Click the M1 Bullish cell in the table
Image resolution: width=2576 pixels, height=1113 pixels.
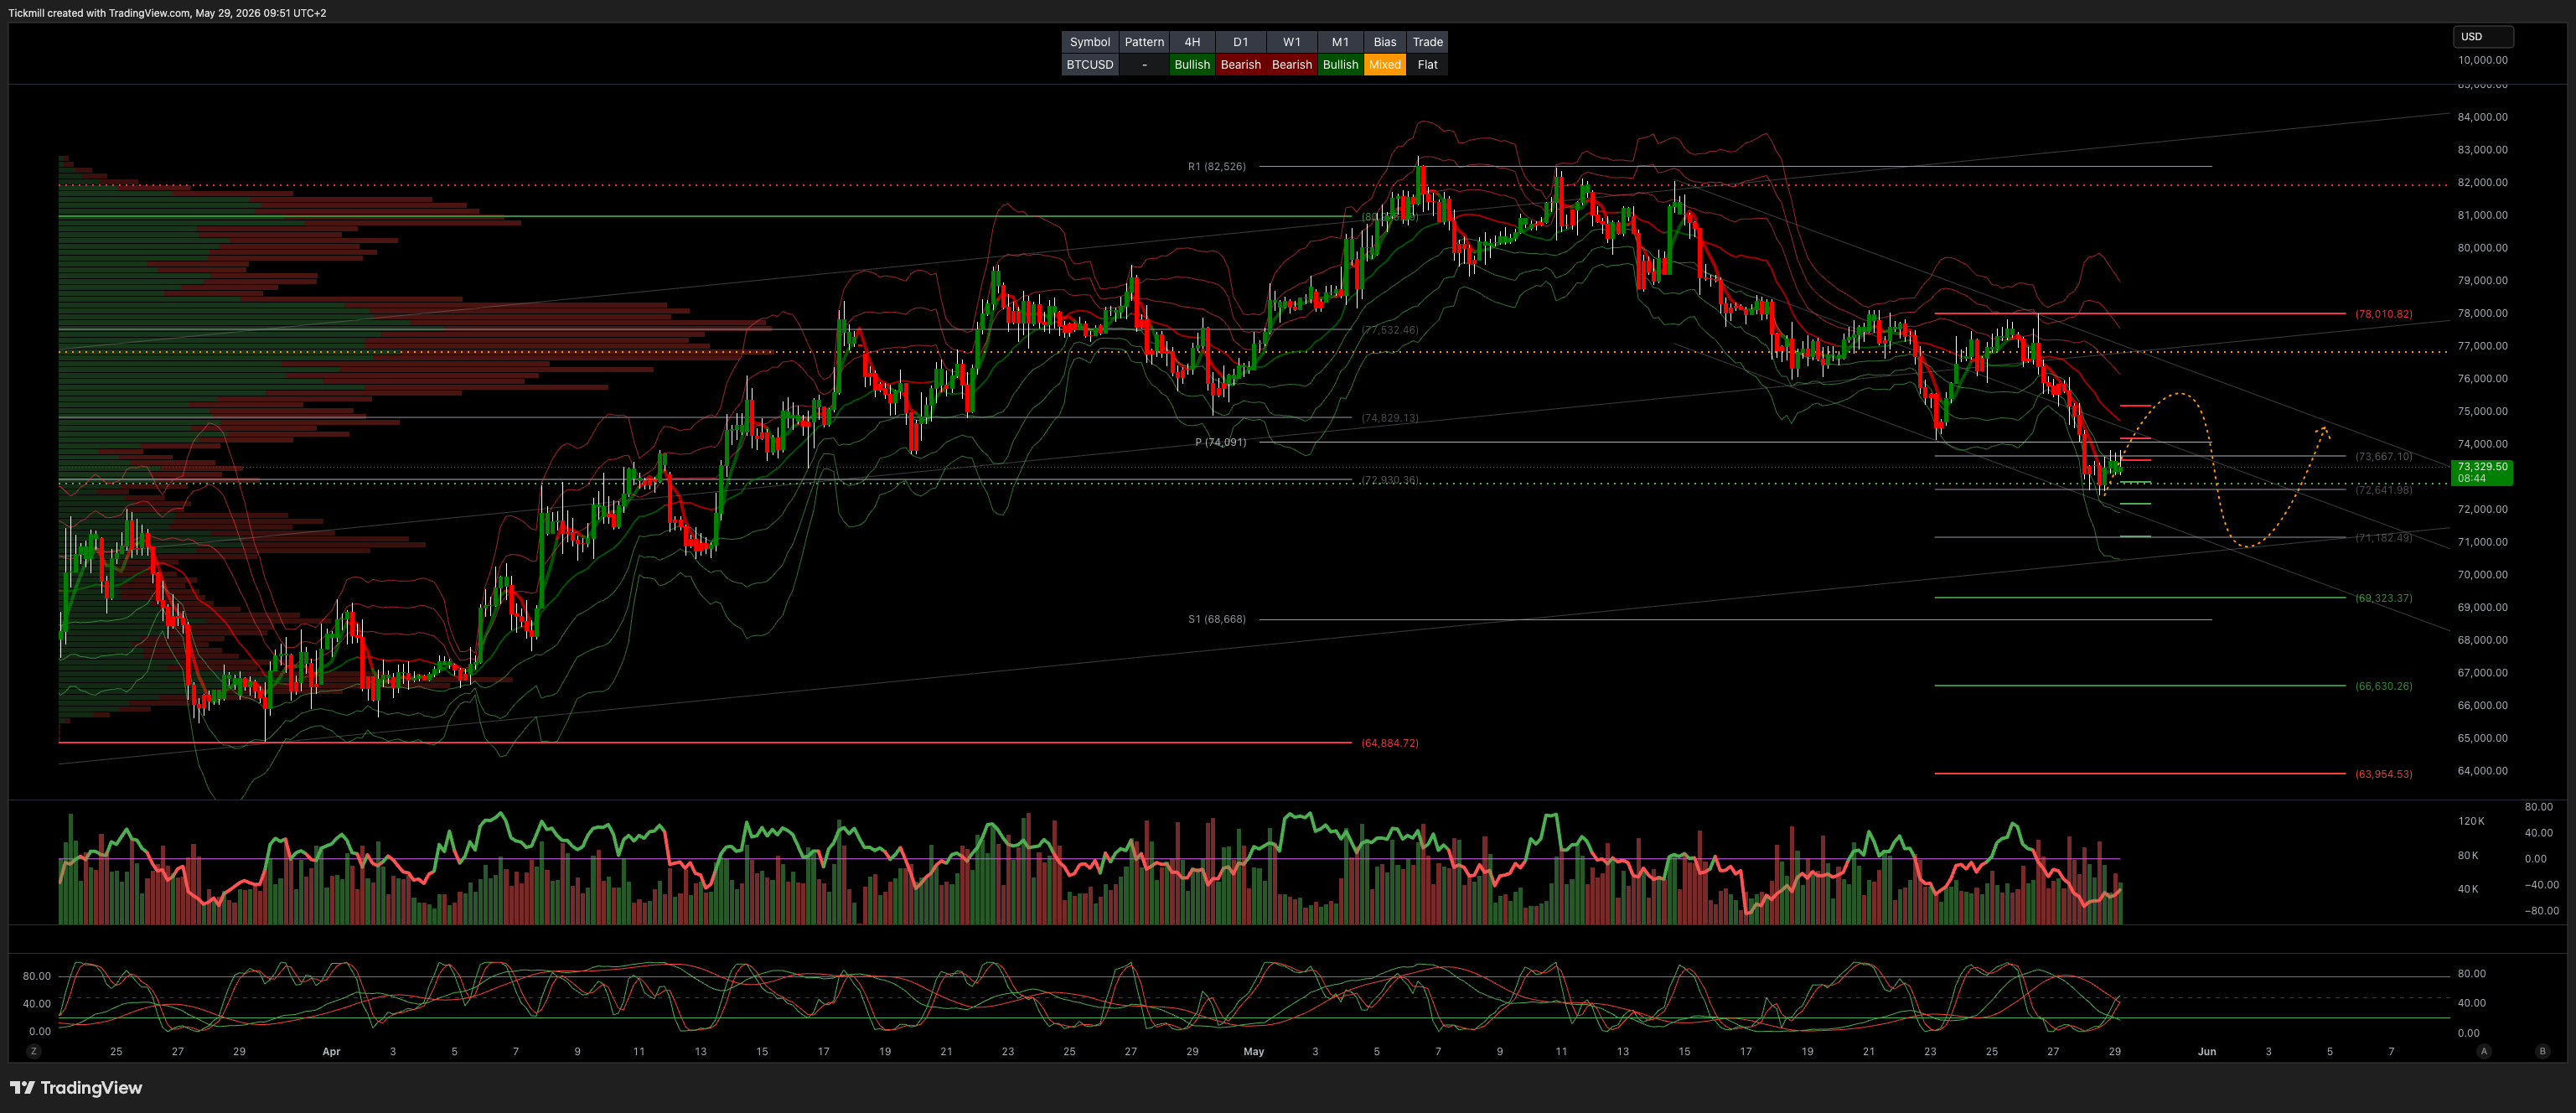pos(1340,64)
